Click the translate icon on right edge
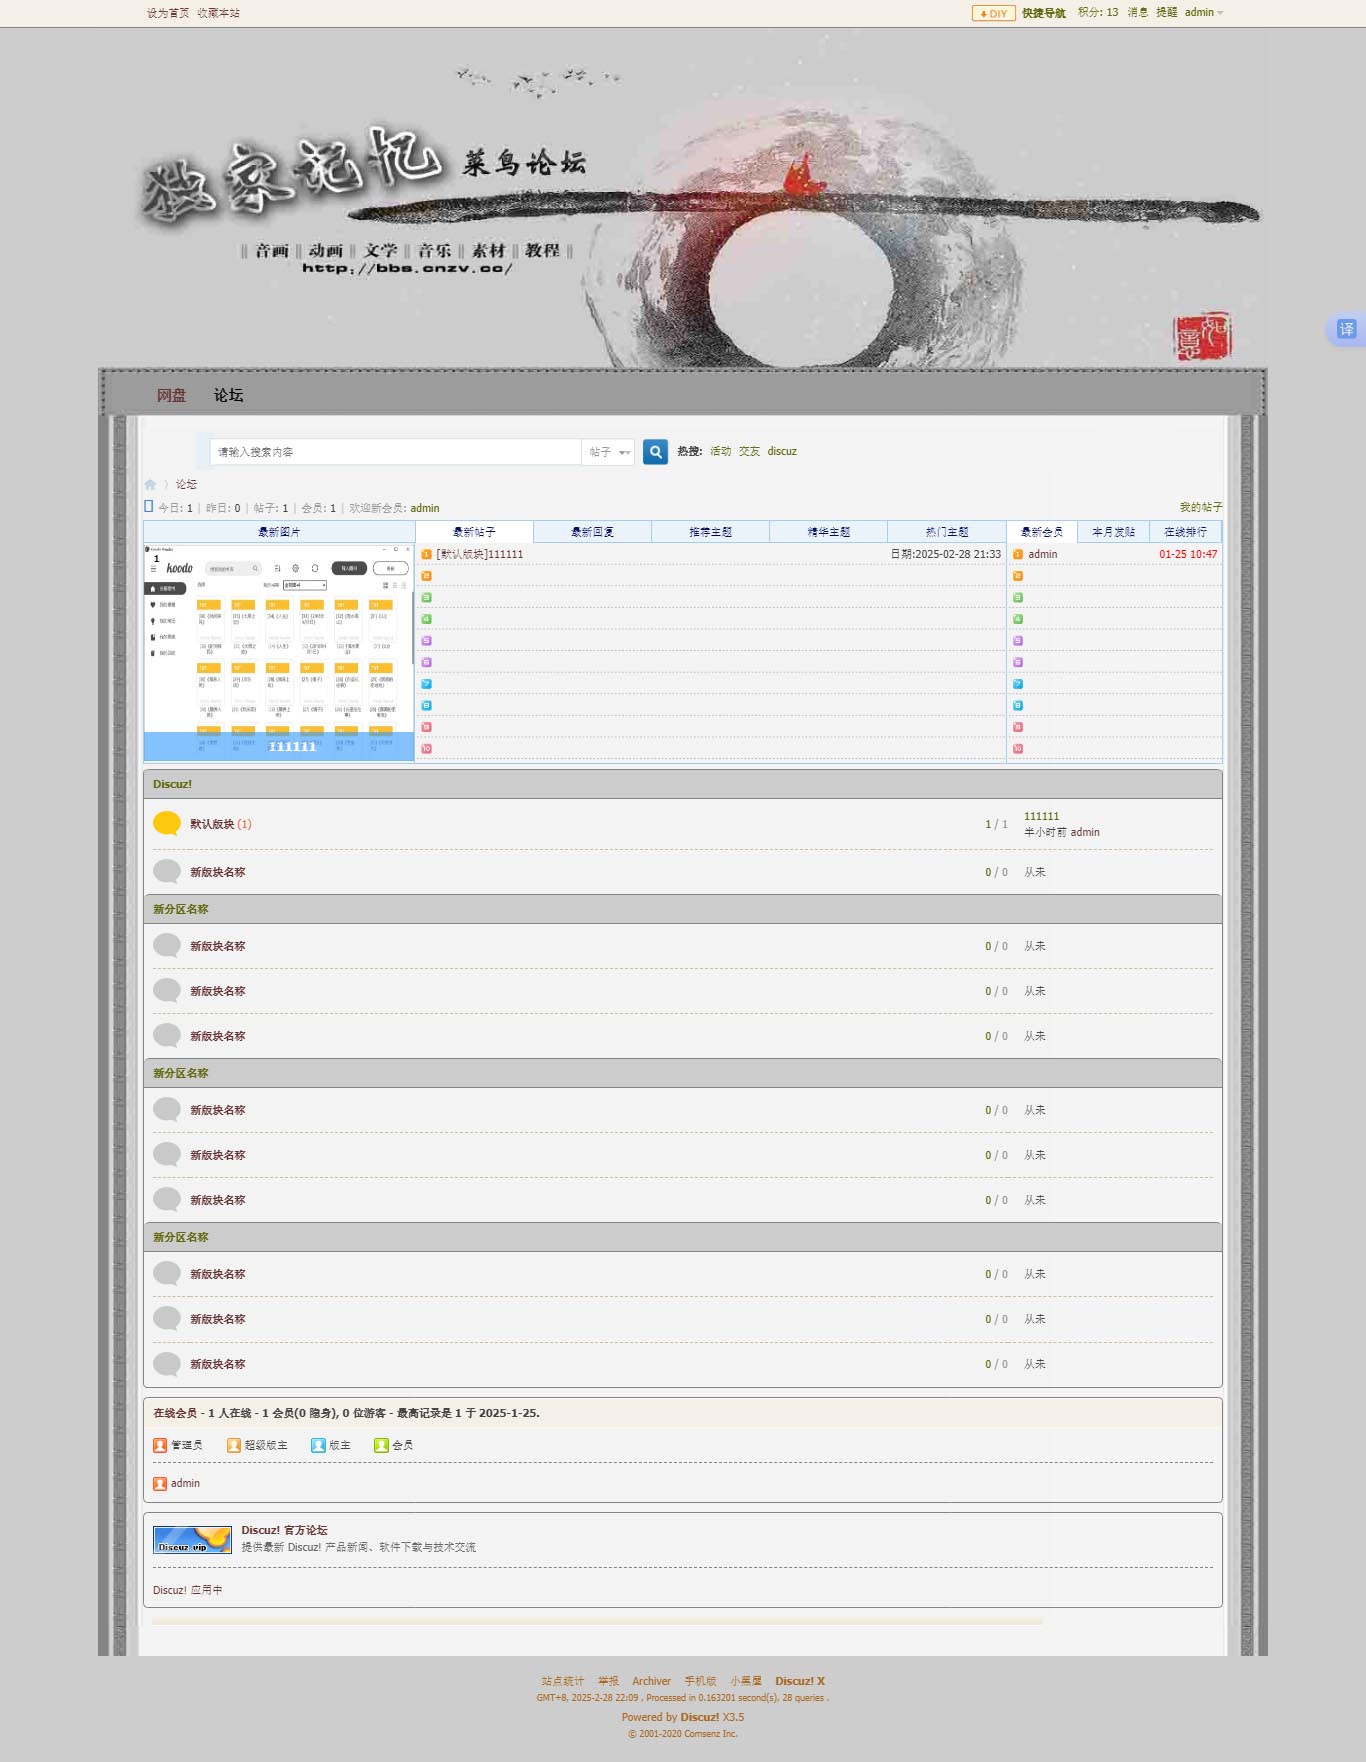The image size is (1366, 1762). click(1346, 329)
